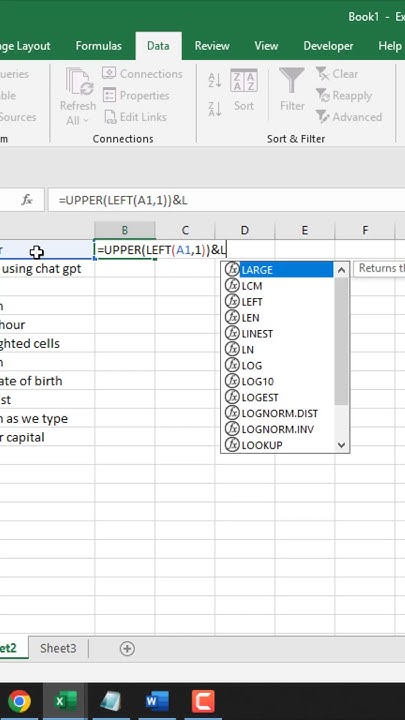The height and width of the screenshot is (720, 405).
Task: Choose LINEST in the autocomplete list
Action: [279, 333]
